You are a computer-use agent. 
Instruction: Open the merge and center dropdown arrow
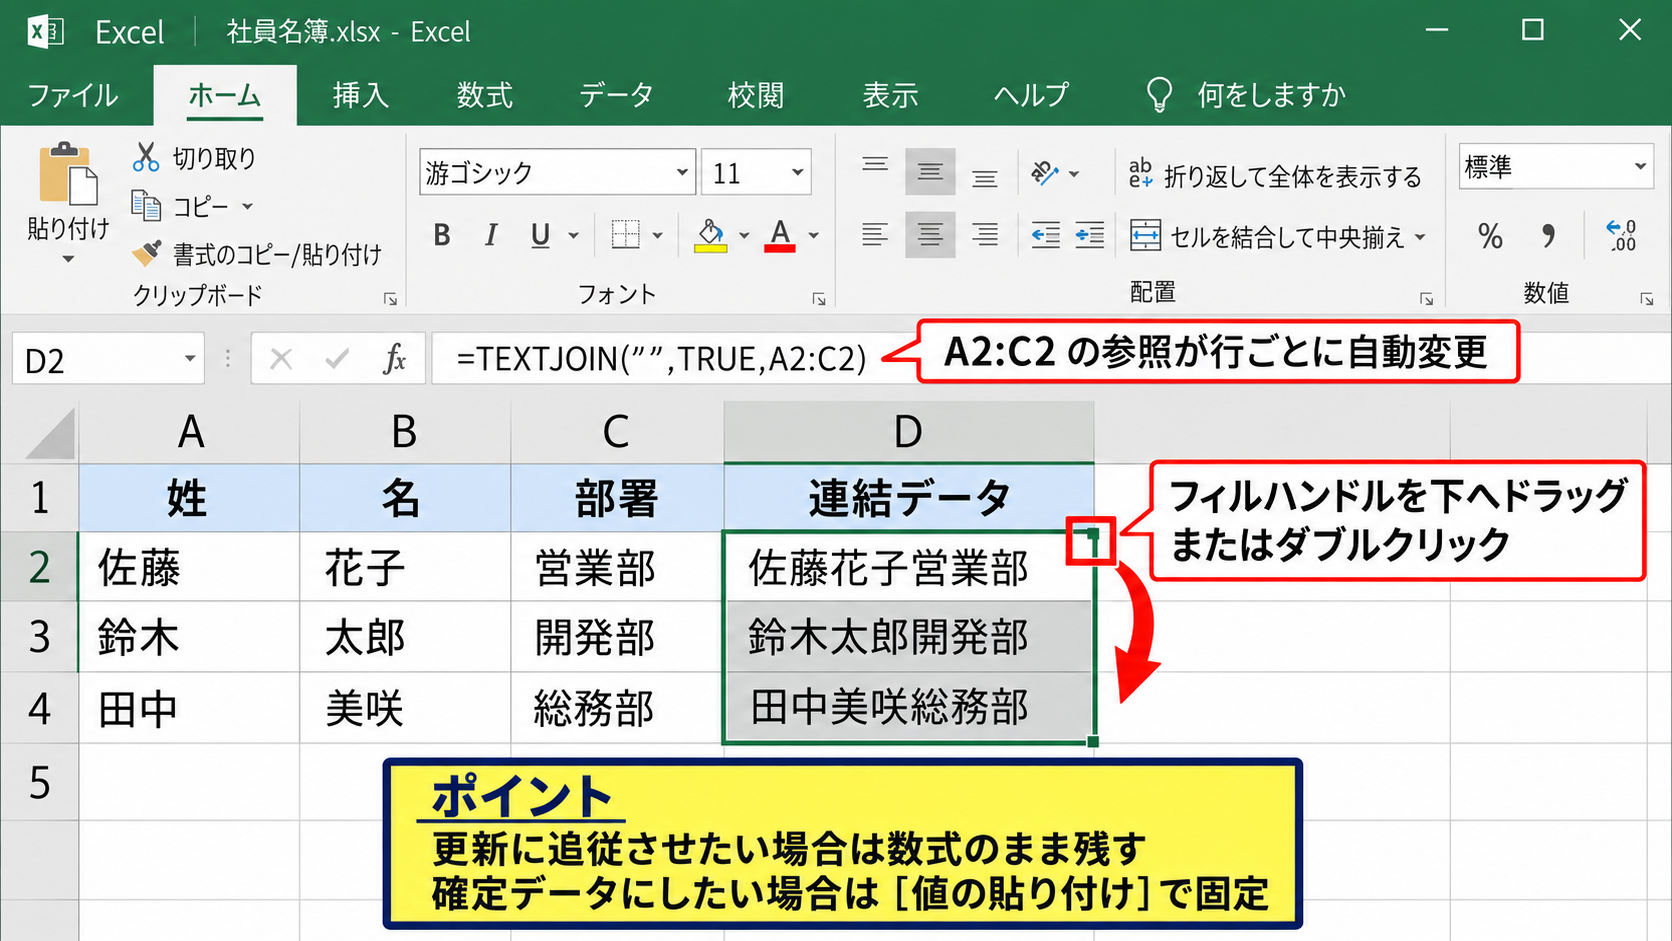tap(1421, 237)
